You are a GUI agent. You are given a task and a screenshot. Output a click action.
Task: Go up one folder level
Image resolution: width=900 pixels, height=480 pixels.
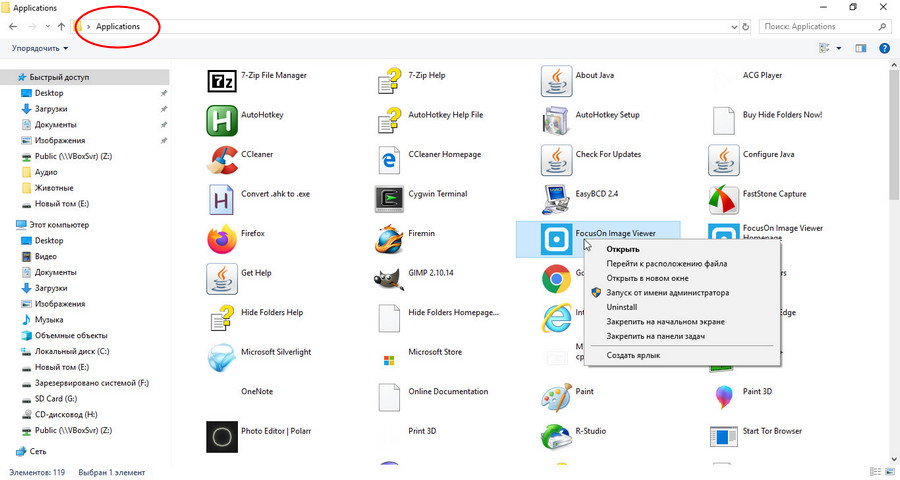[61, 26]
